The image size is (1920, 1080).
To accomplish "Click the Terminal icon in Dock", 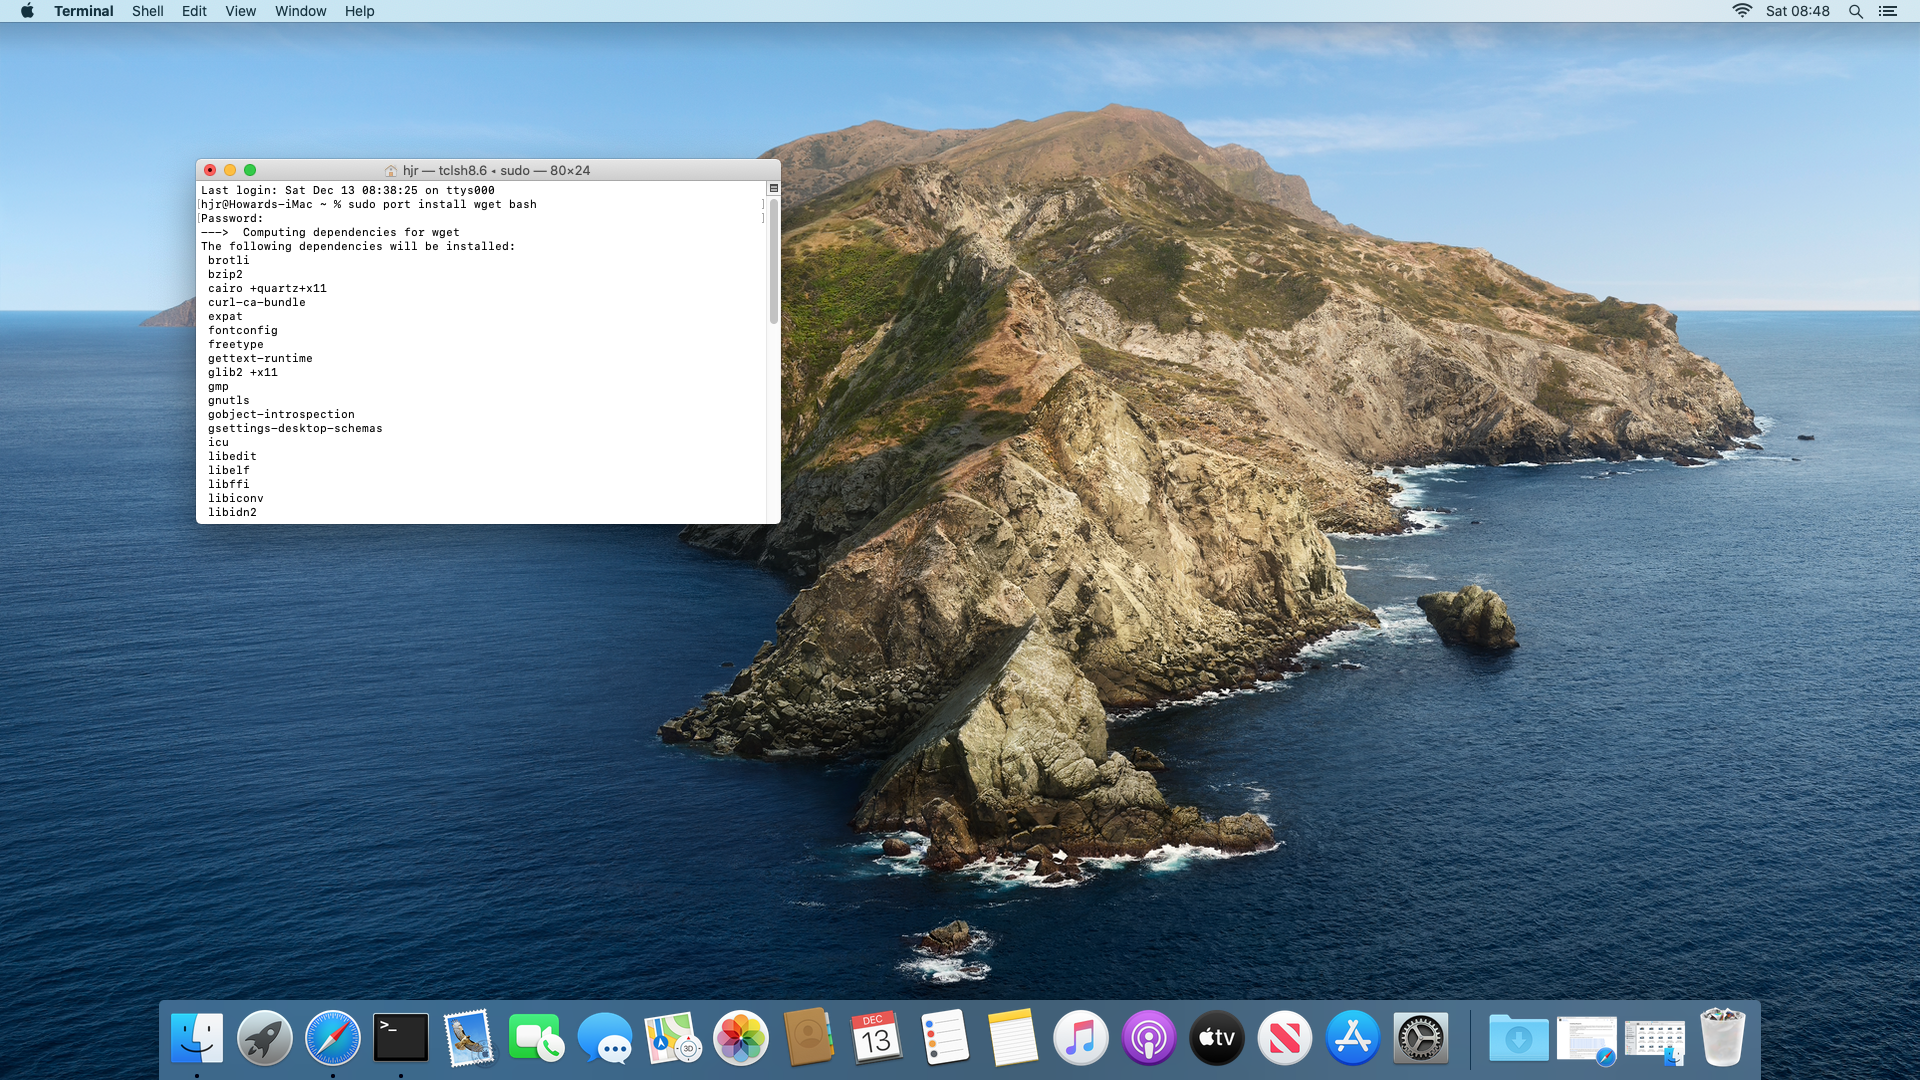I will pyautogui.click(x=401, y=1039).
